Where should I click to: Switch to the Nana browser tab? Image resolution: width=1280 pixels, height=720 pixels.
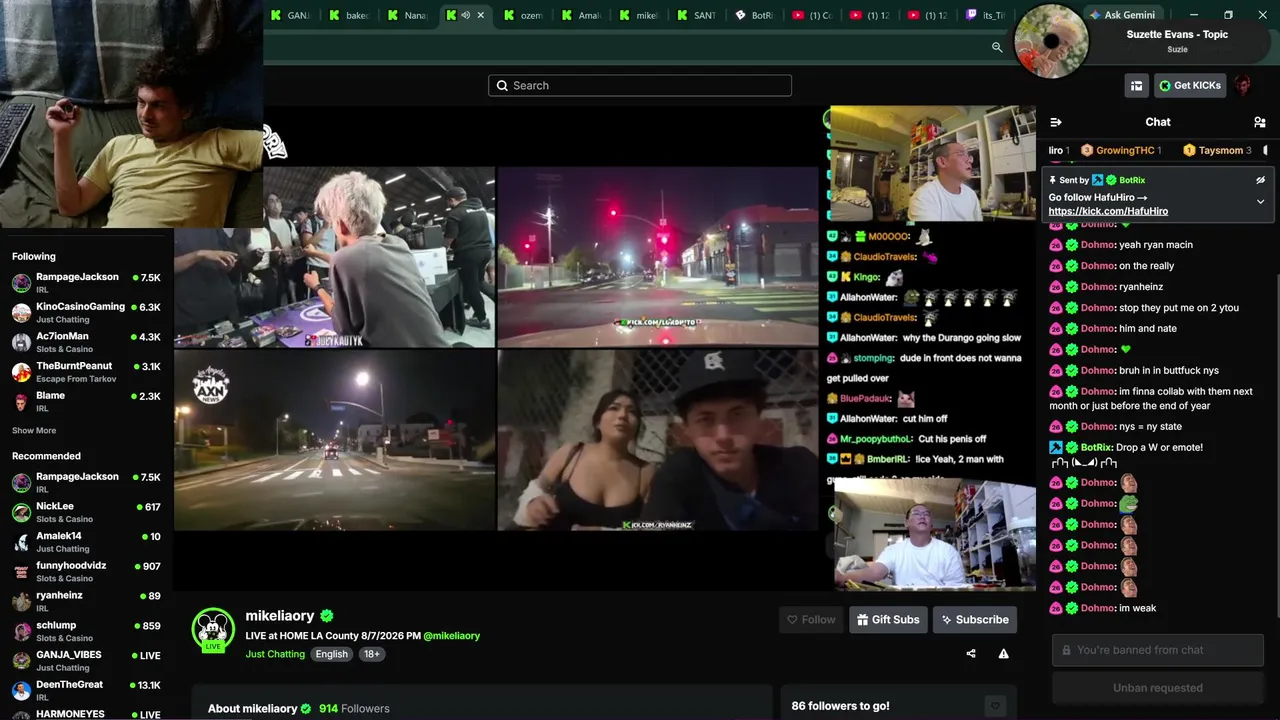[407, 15]
